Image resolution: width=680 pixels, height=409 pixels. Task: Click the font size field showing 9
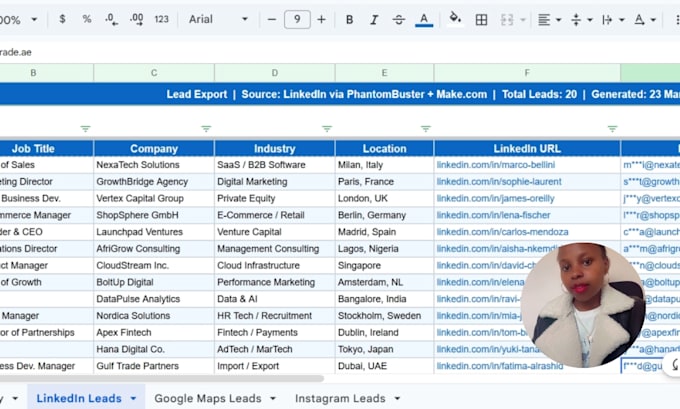(297, 20)
